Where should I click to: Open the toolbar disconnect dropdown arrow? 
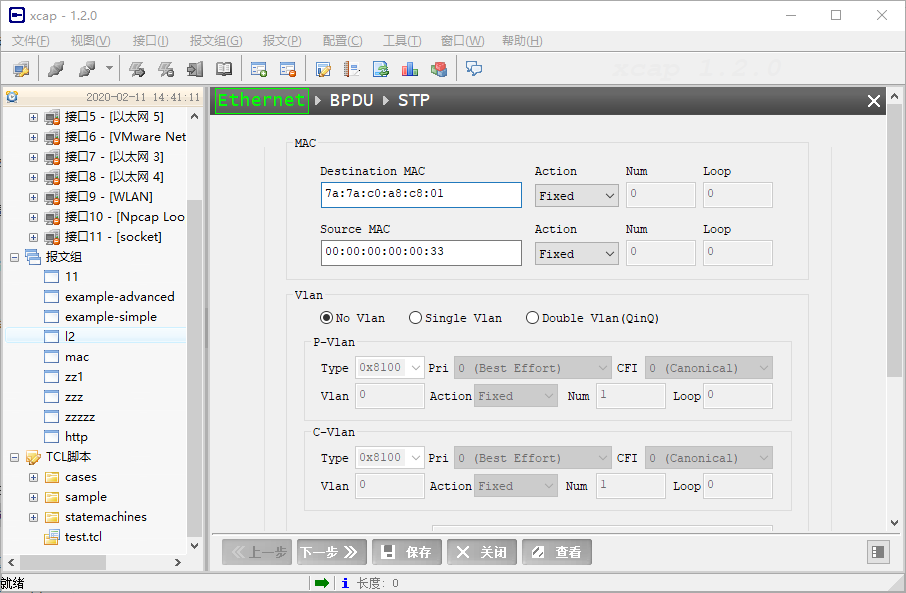109,69
